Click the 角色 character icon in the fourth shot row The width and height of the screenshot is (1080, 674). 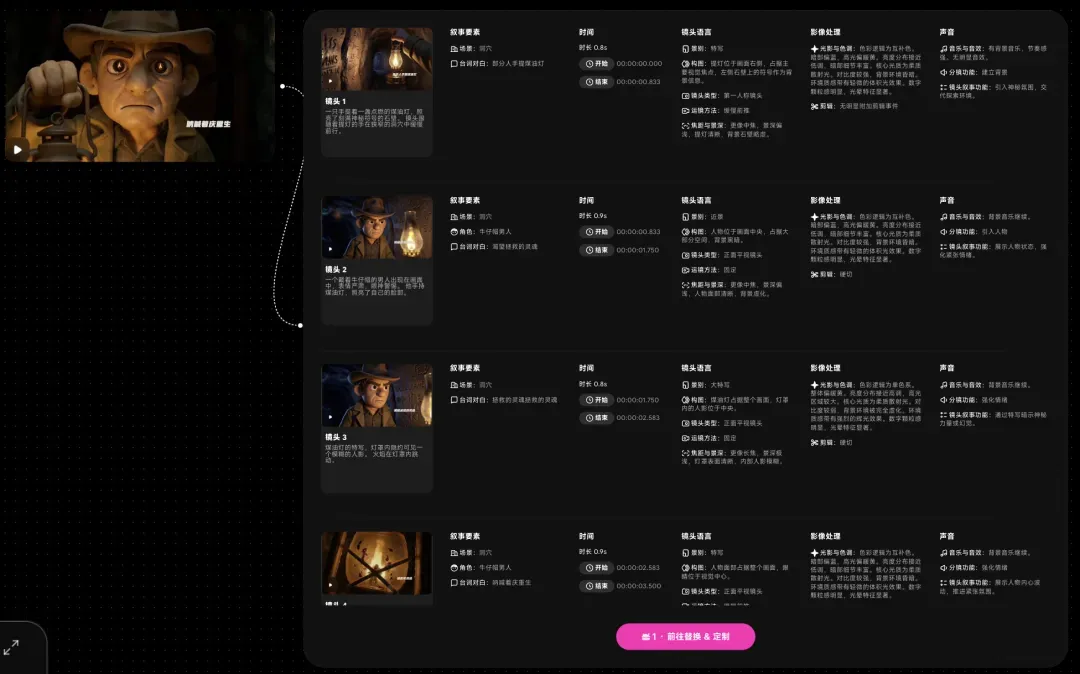[454, 568]
